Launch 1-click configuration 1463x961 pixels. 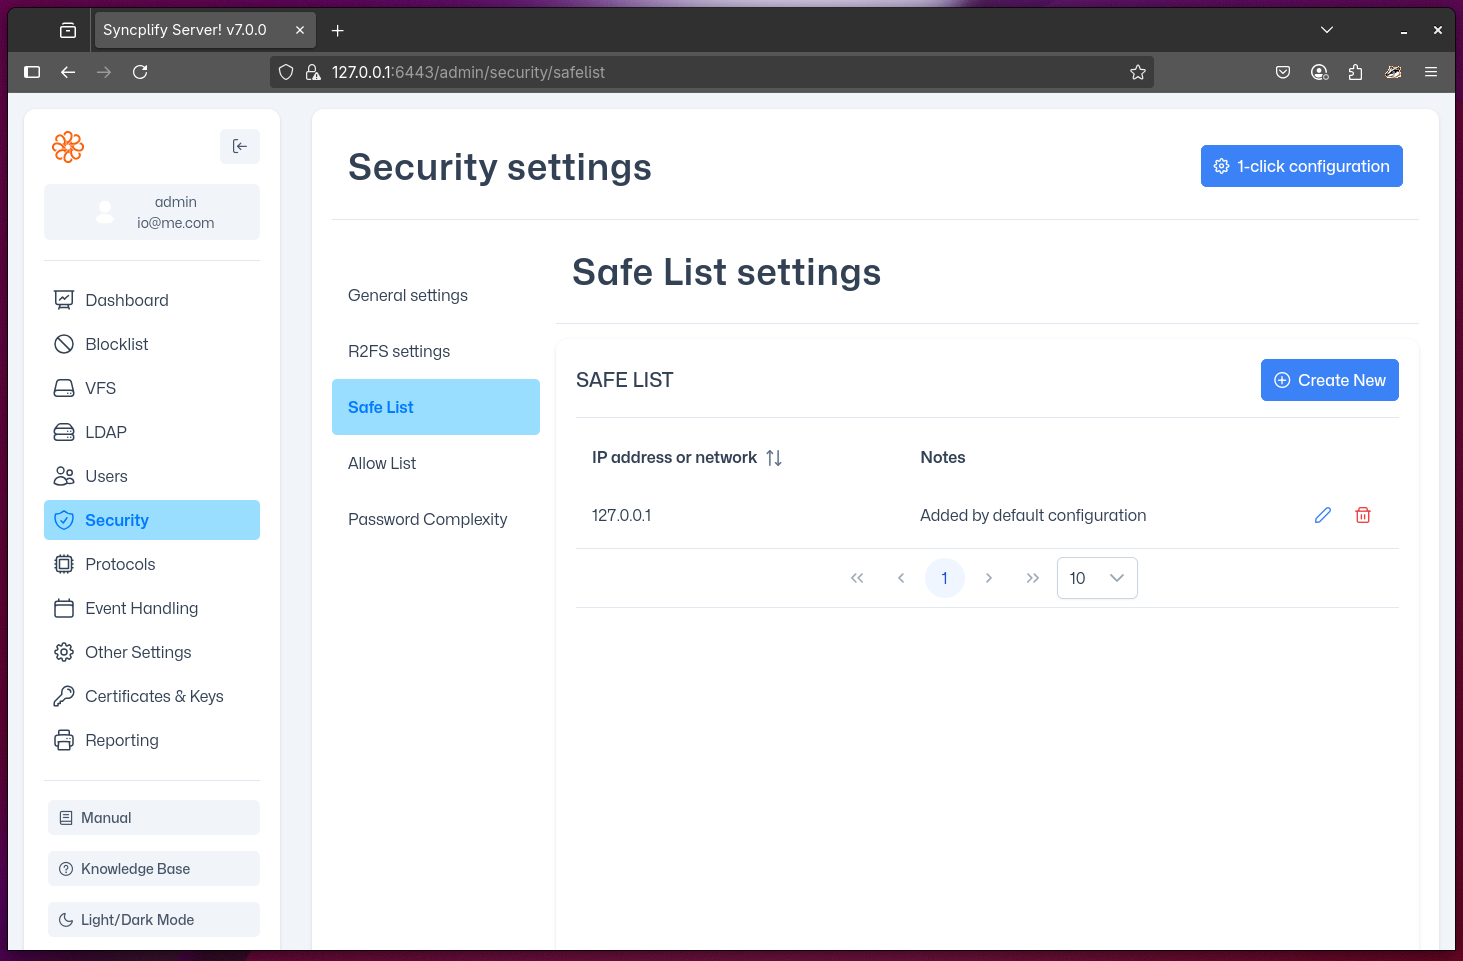coord(1301,166)
